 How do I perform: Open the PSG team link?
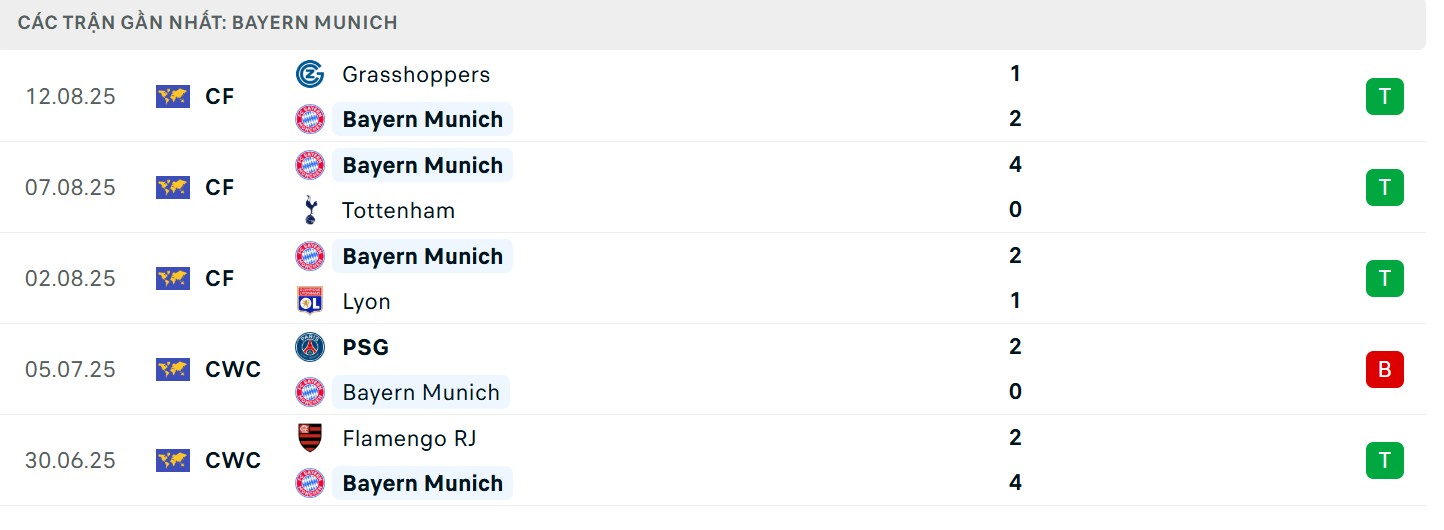(x=365, y=347)
